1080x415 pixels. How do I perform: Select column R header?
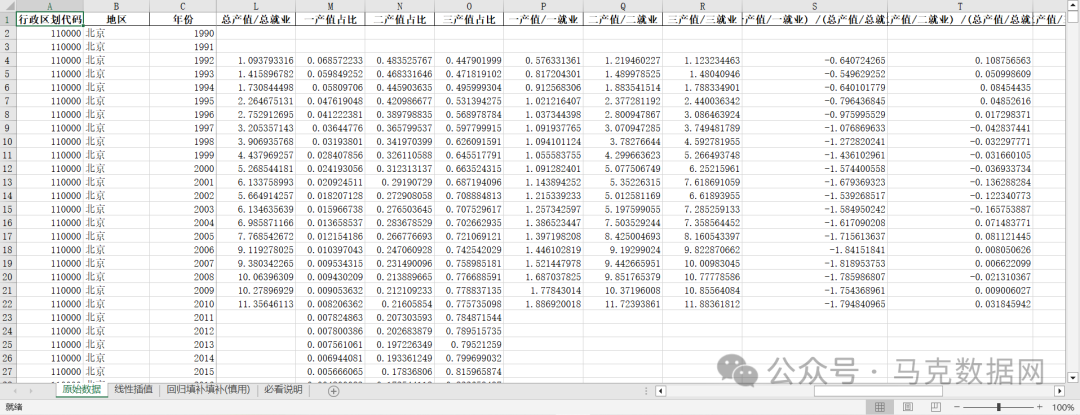703,6
